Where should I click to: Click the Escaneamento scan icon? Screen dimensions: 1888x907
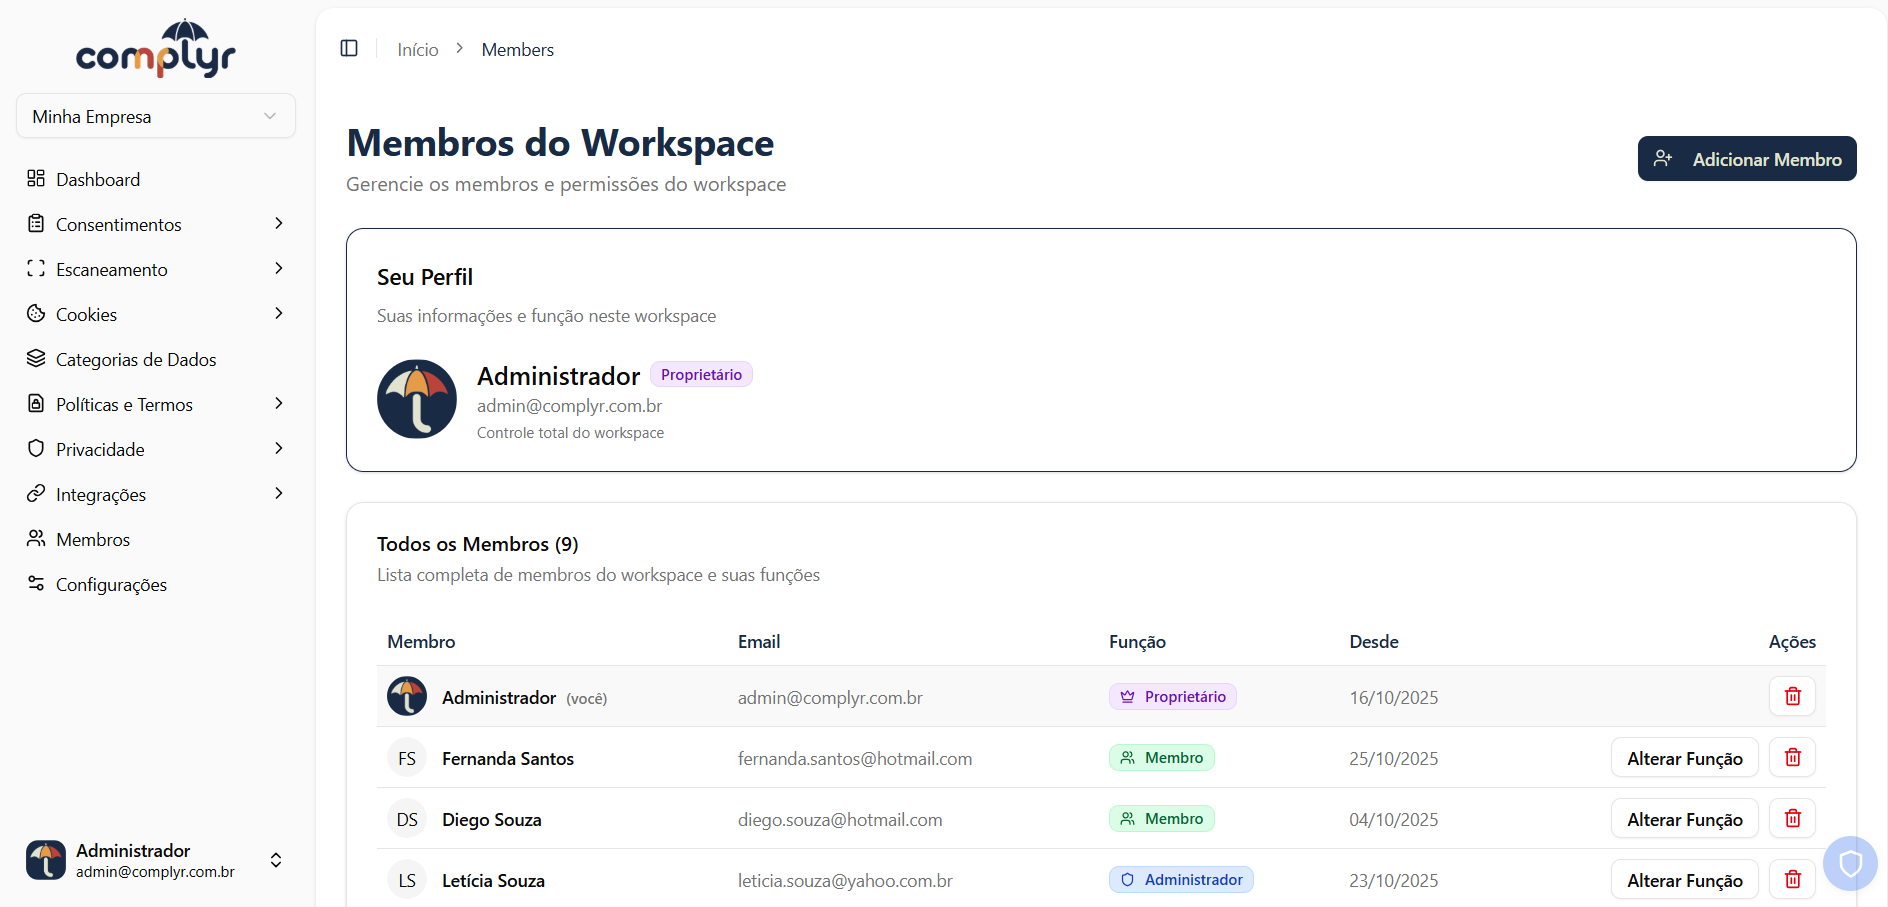(x=36, y=269)
